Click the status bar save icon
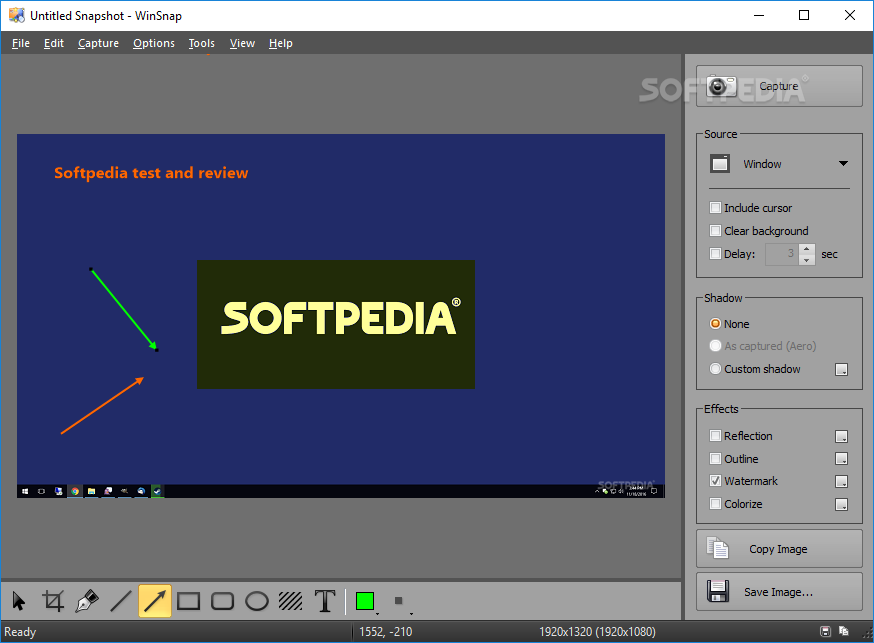The width and height of the screenshot is (874, 643). [826, 631]
